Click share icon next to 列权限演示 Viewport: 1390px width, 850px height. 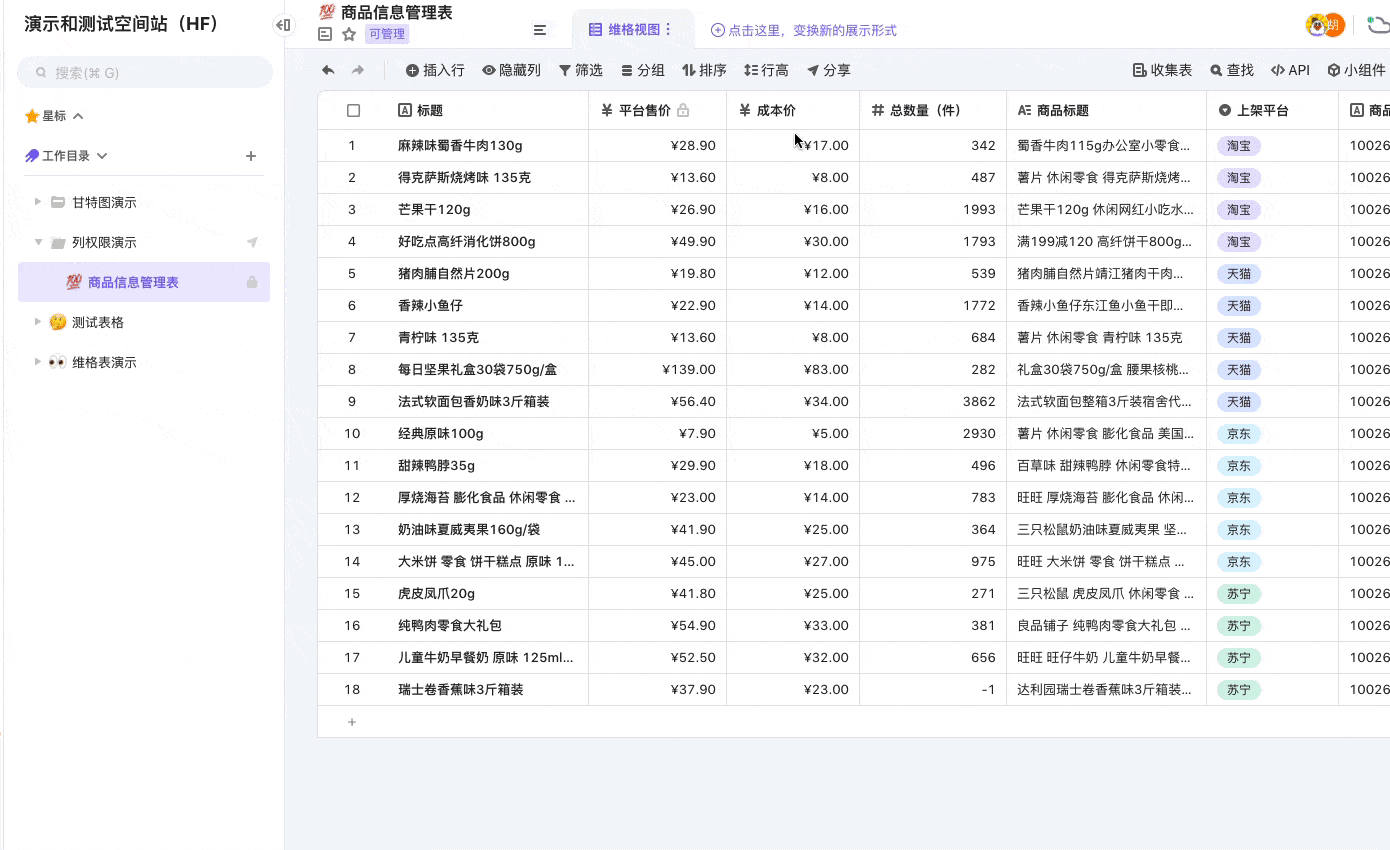pyautogui.click(x=252, y=242)
